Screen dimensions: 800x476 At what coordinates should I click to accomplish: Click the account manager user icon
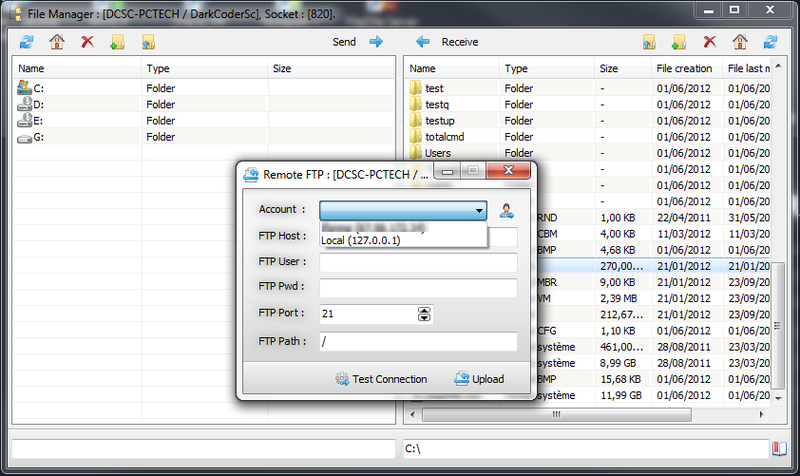tap(507, 210)
